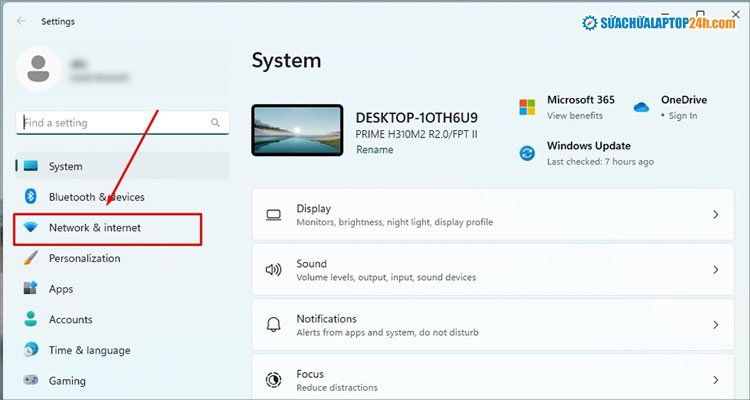This screenshot has height=400, width=750.
Task: Click the Find a setting search box
Action: click(122, 122)
